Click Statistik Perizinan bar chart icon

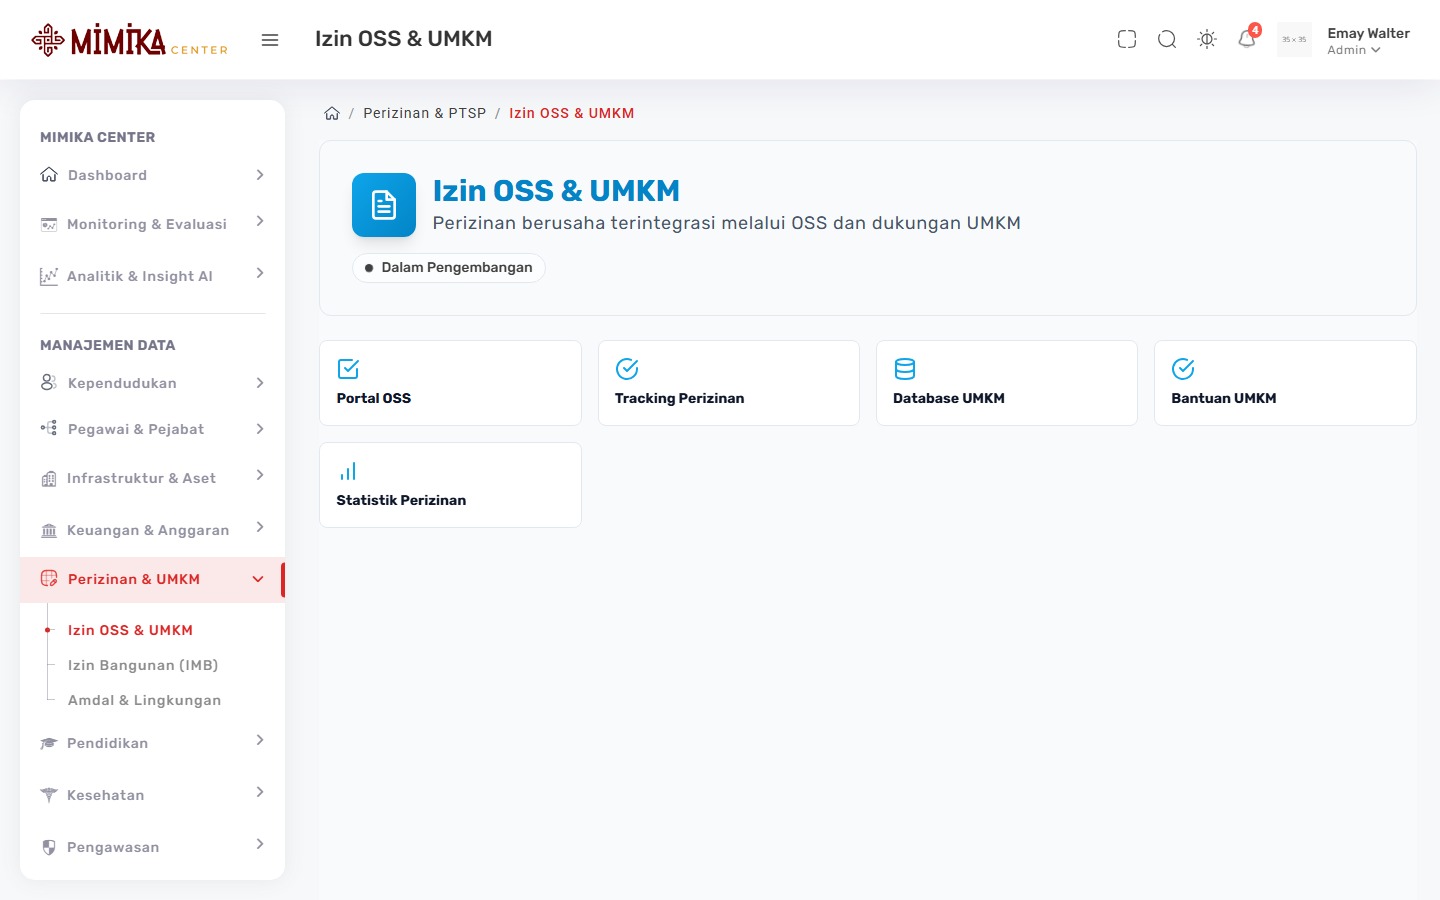tap(348, 471)
